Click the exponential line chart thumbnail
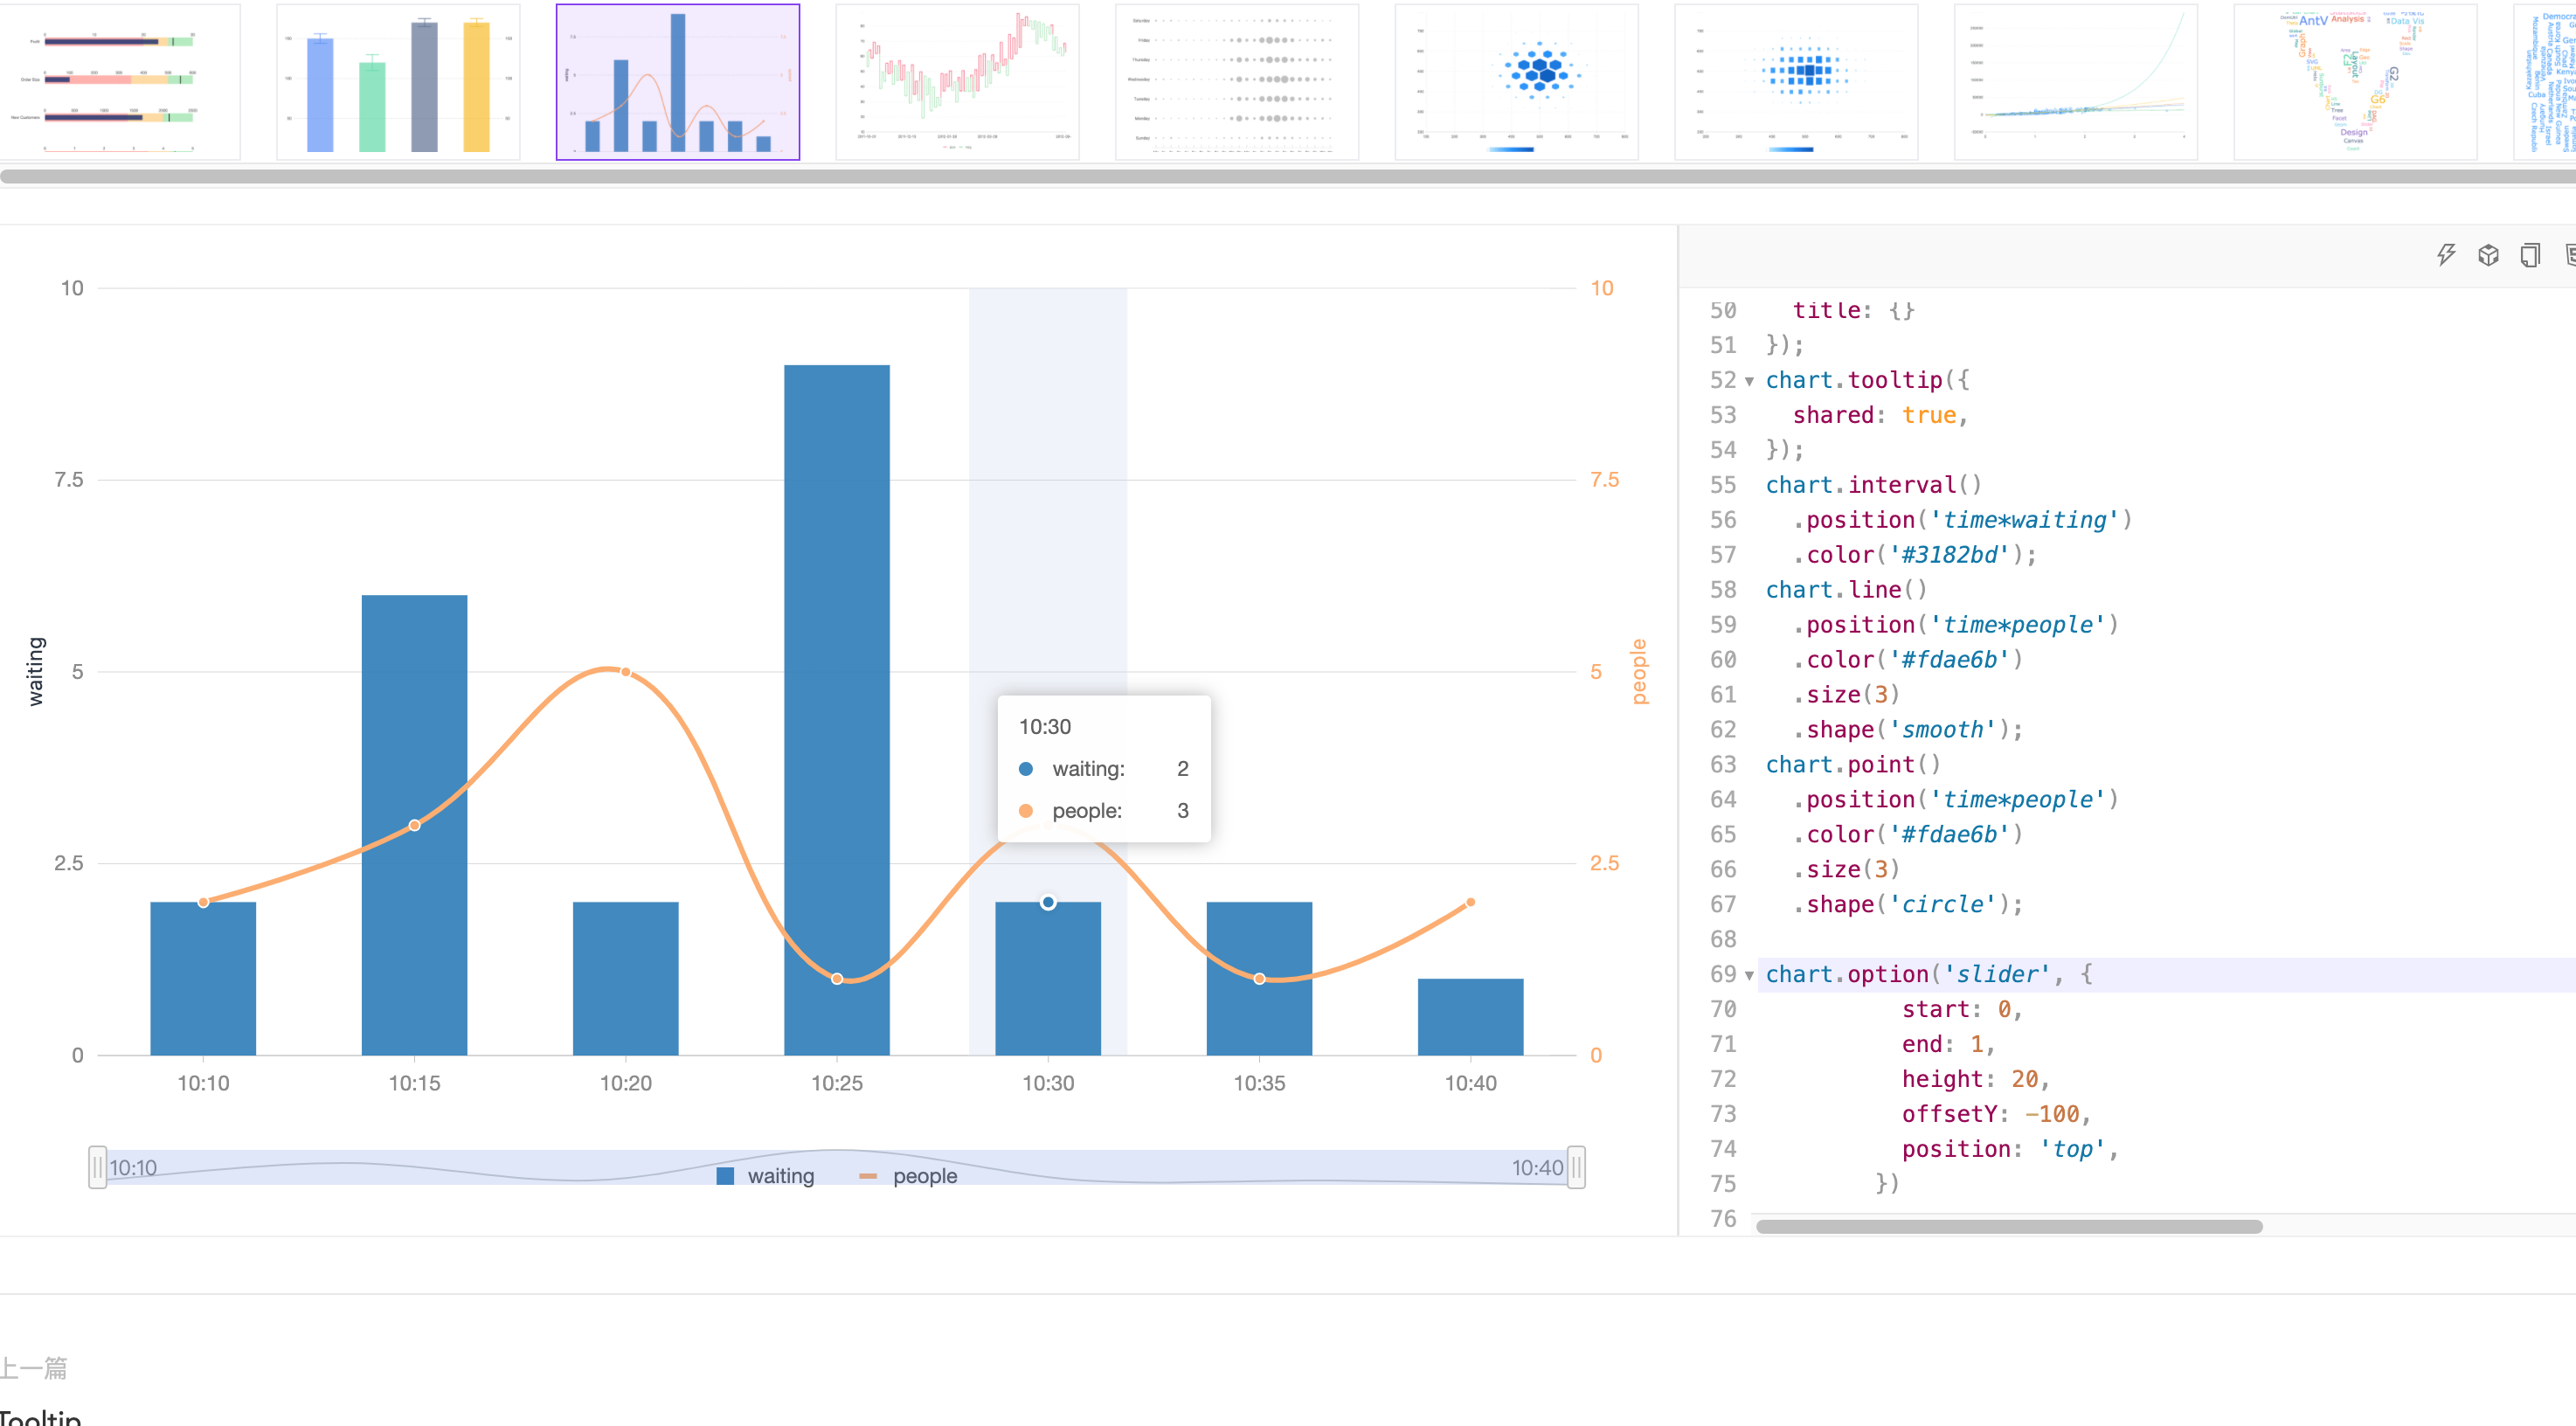This screenshot has height=1426, width=2576. pyautogui.click(x=2075, y=82)
